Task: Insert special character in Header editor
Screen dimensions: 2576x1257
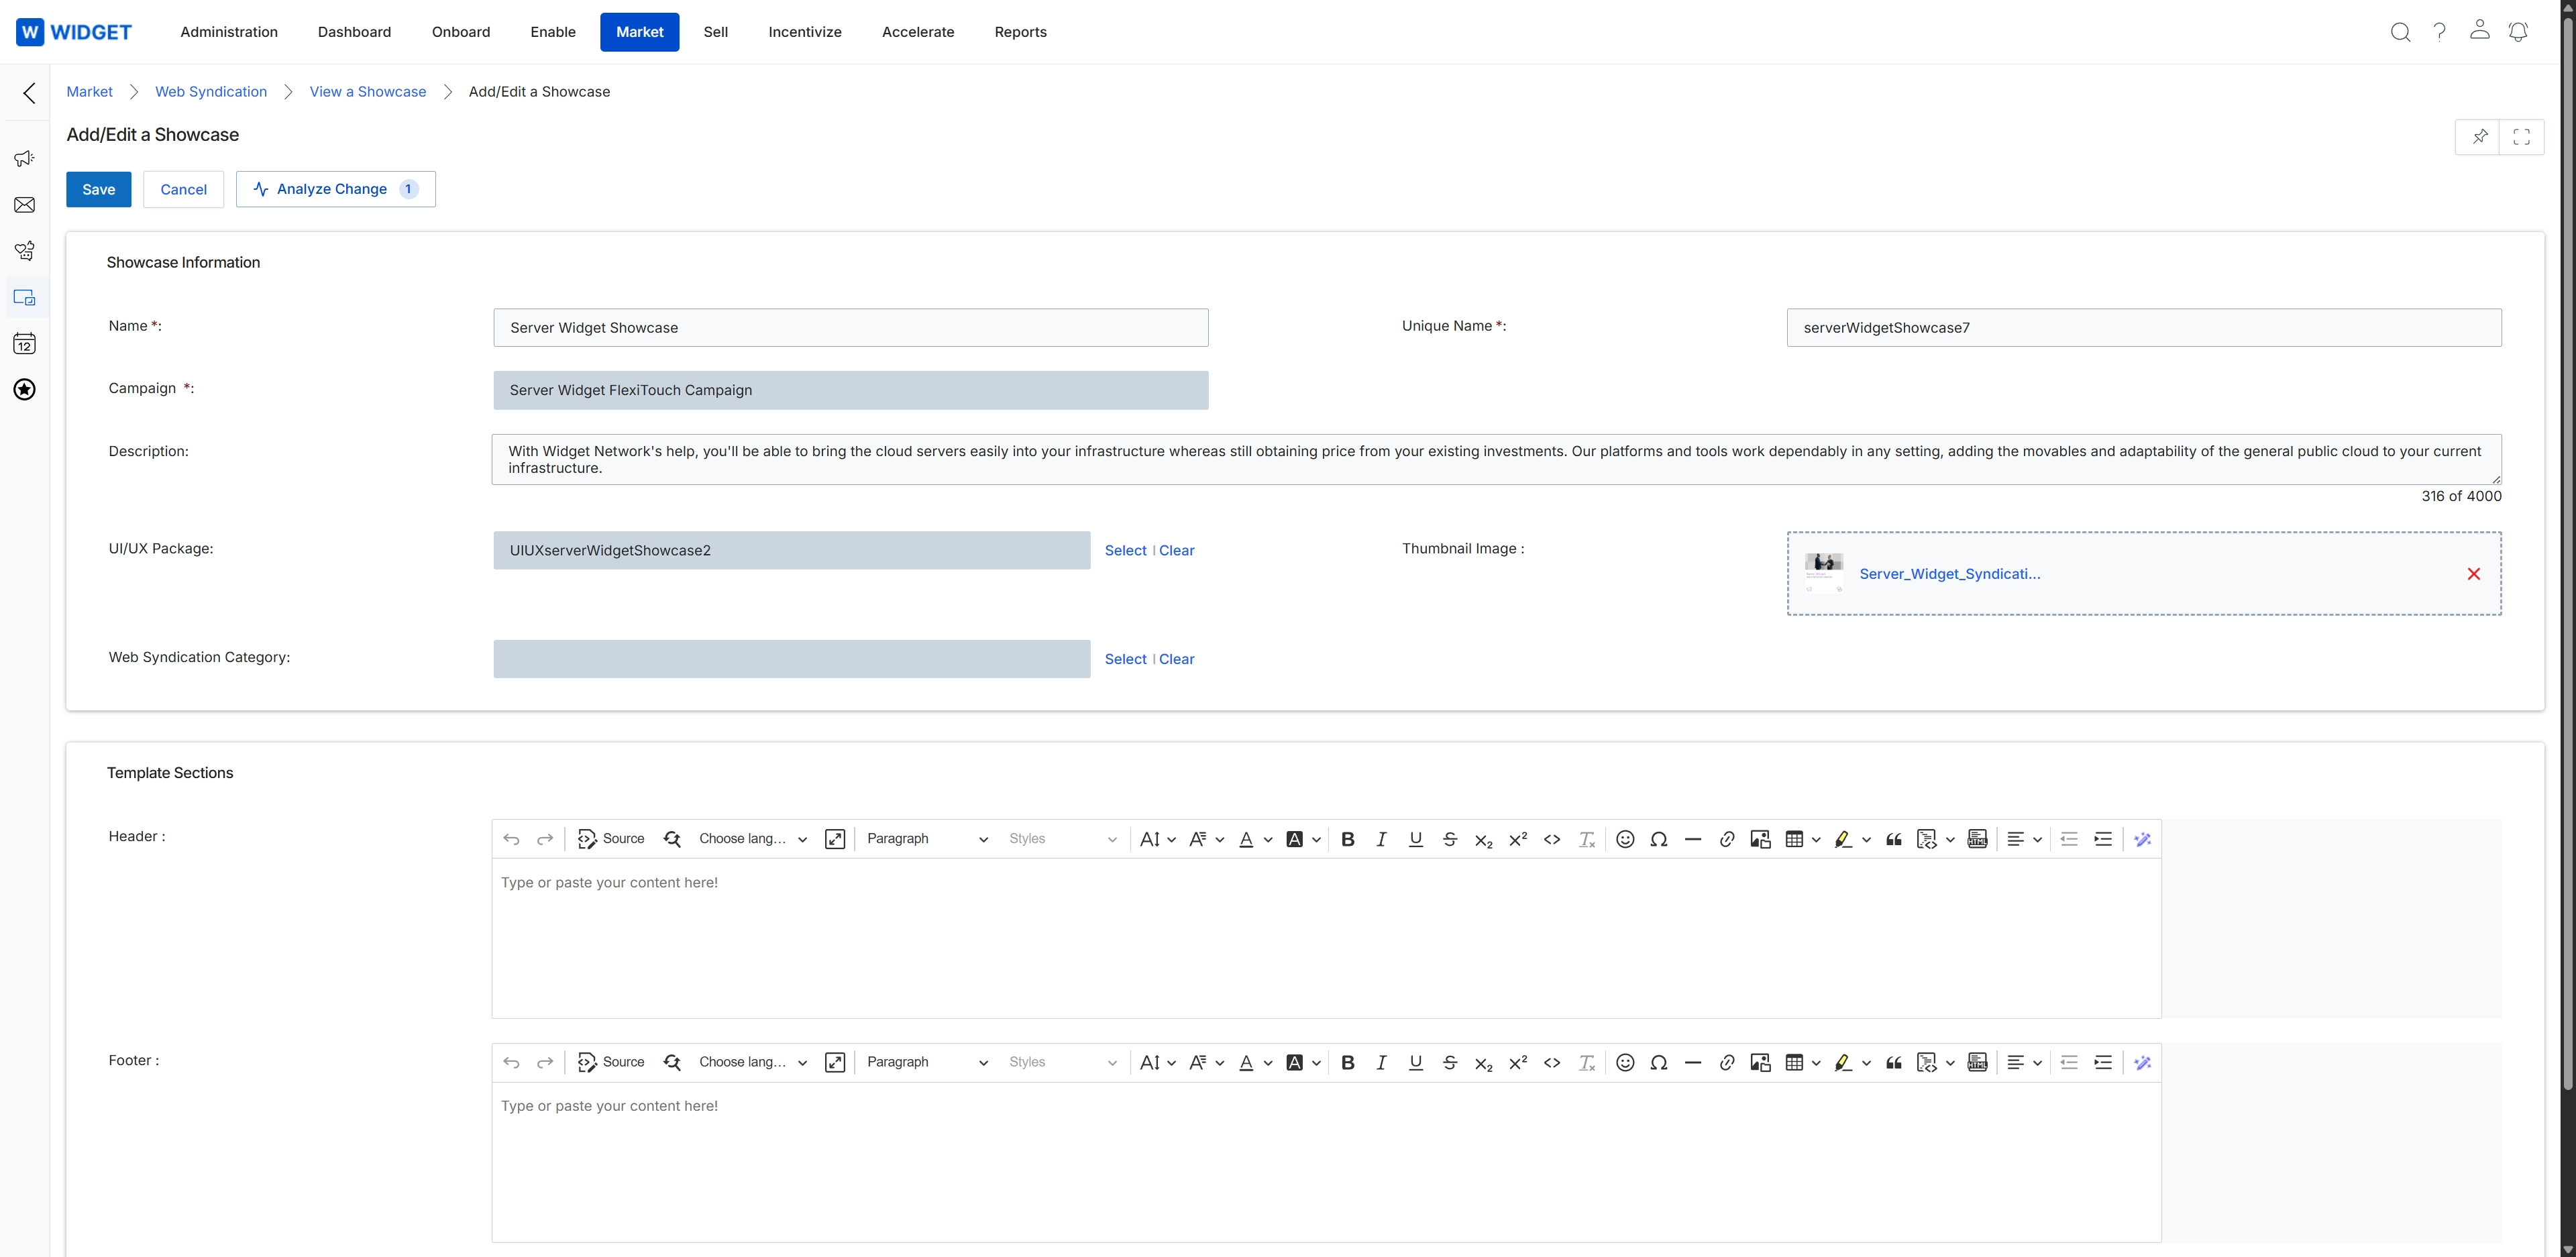Action: click(1659, 839)
